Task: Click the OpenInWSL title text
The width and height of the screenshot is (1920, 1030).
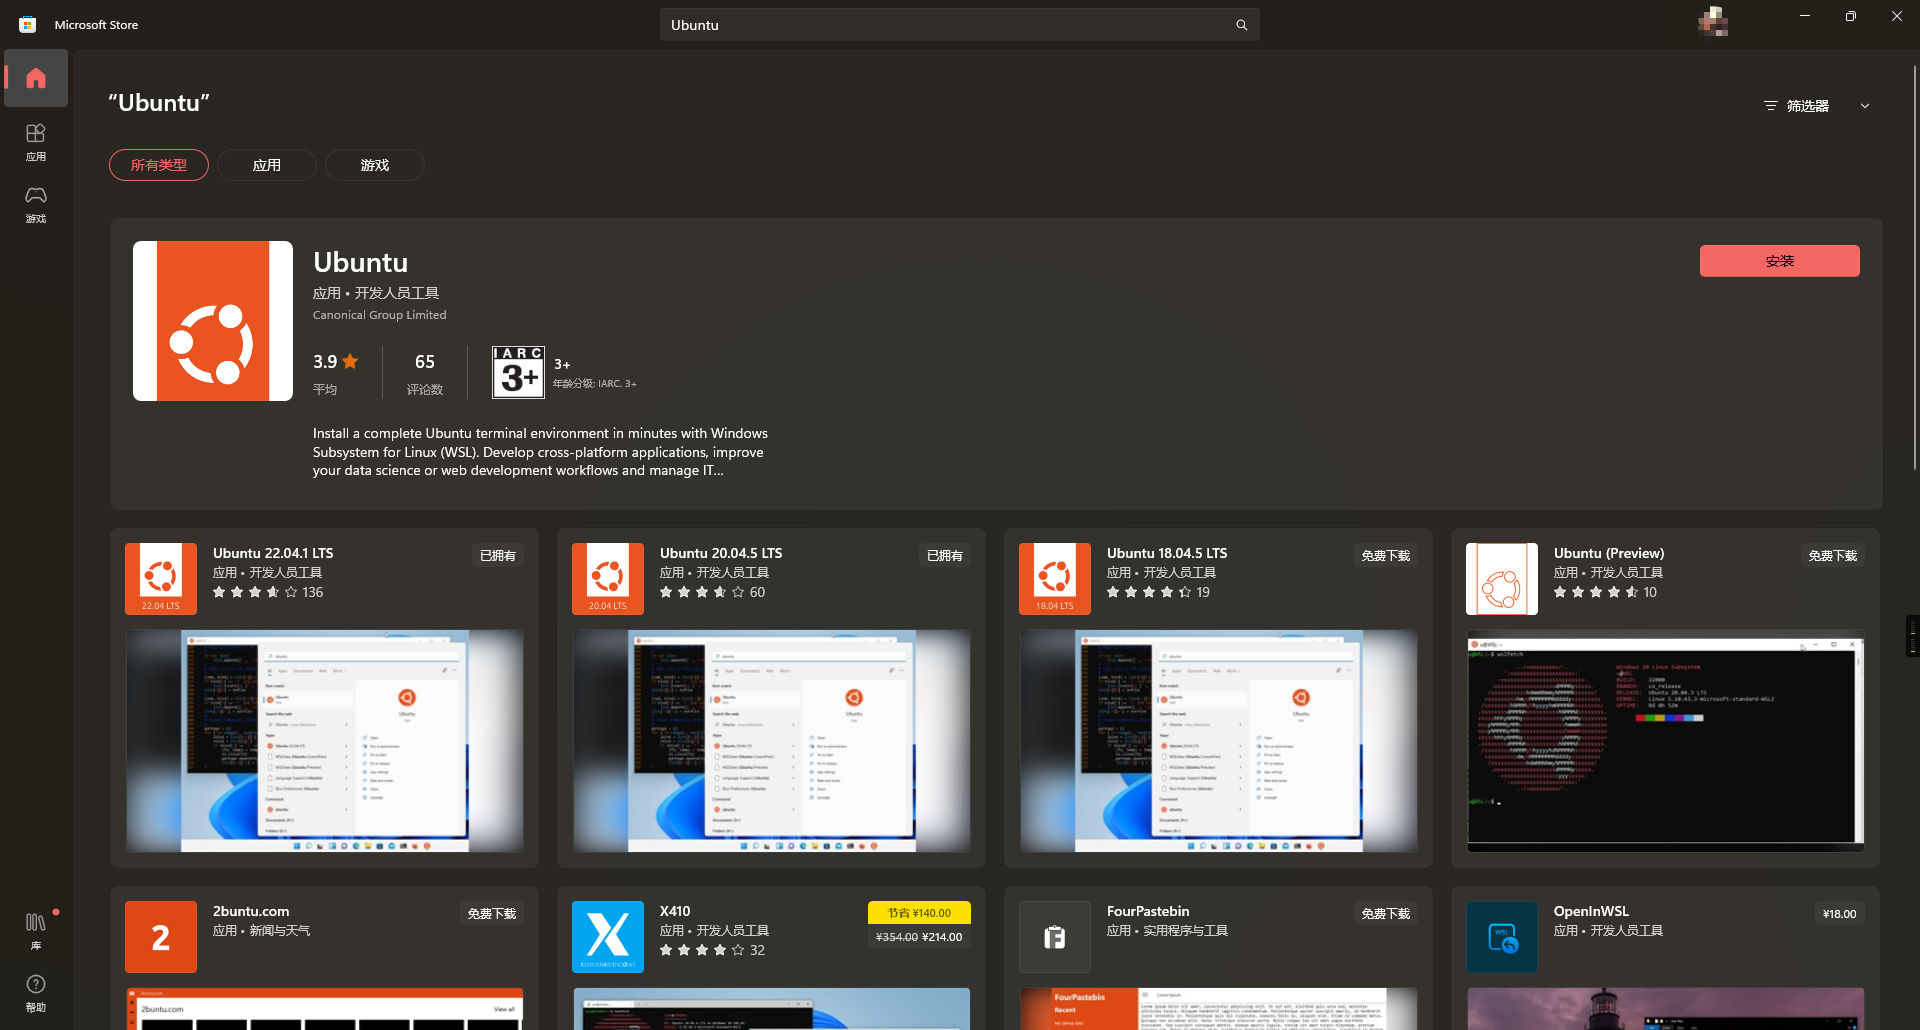Action: pyautogui.click(x=1591, y=911)
